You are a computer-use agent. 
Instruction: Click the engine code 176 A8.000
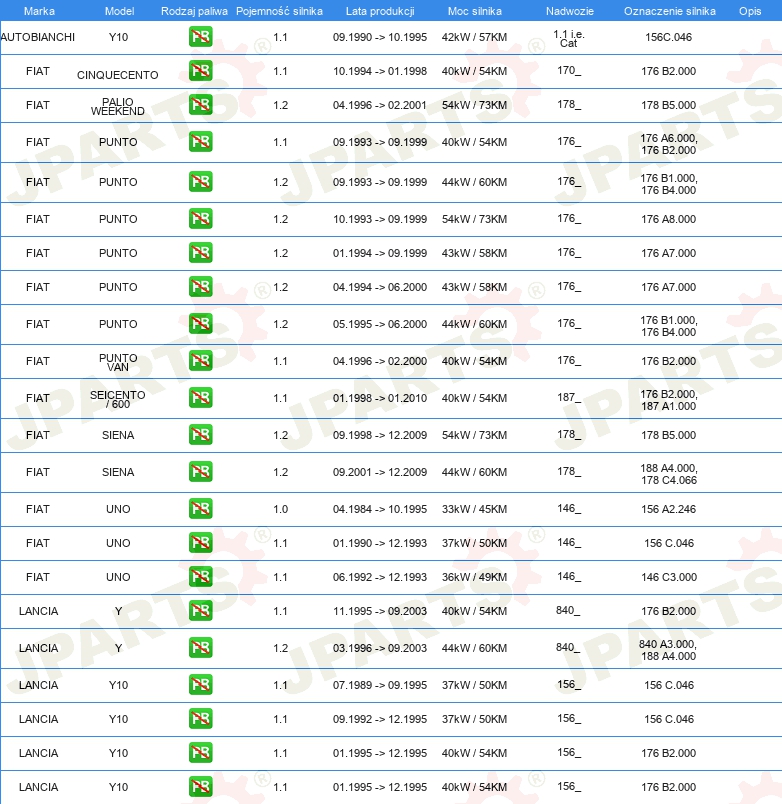(669, 219)
